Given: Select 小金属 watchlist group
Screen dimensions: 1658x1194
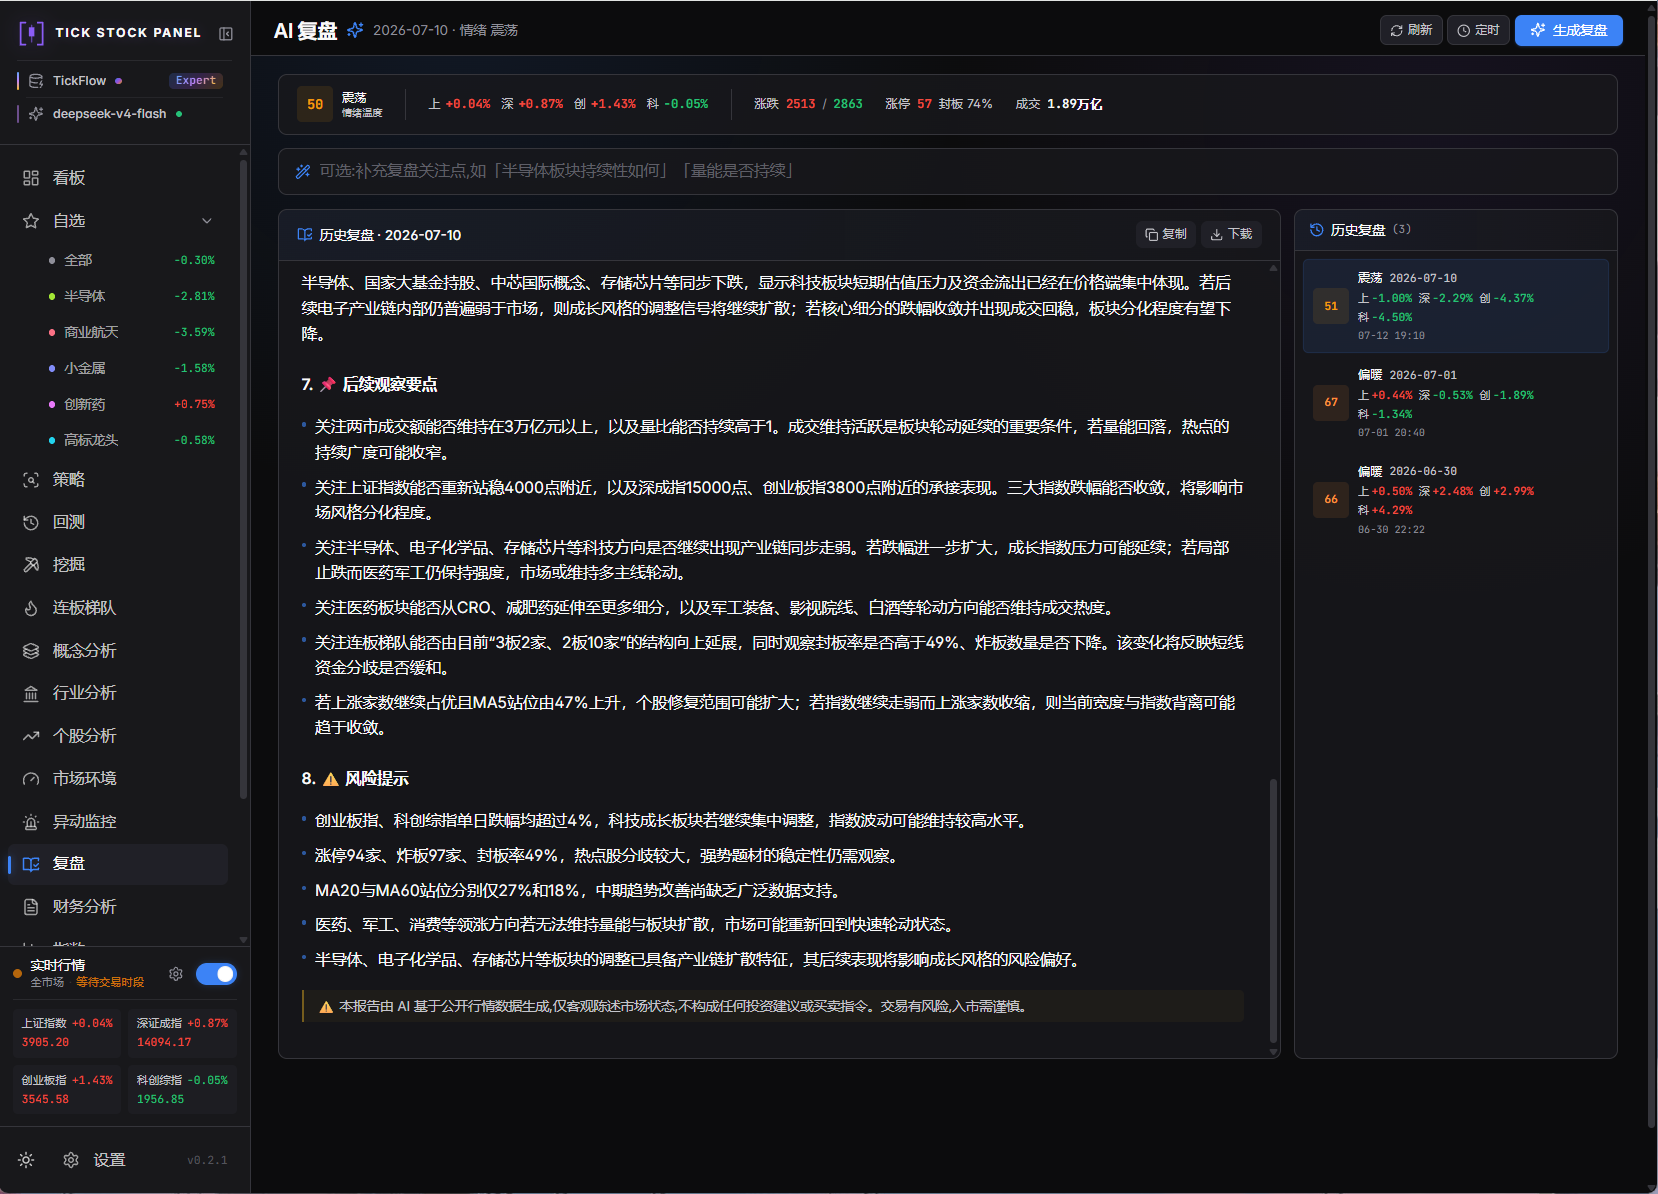Looking at the screenshot, I should (132, 368).
